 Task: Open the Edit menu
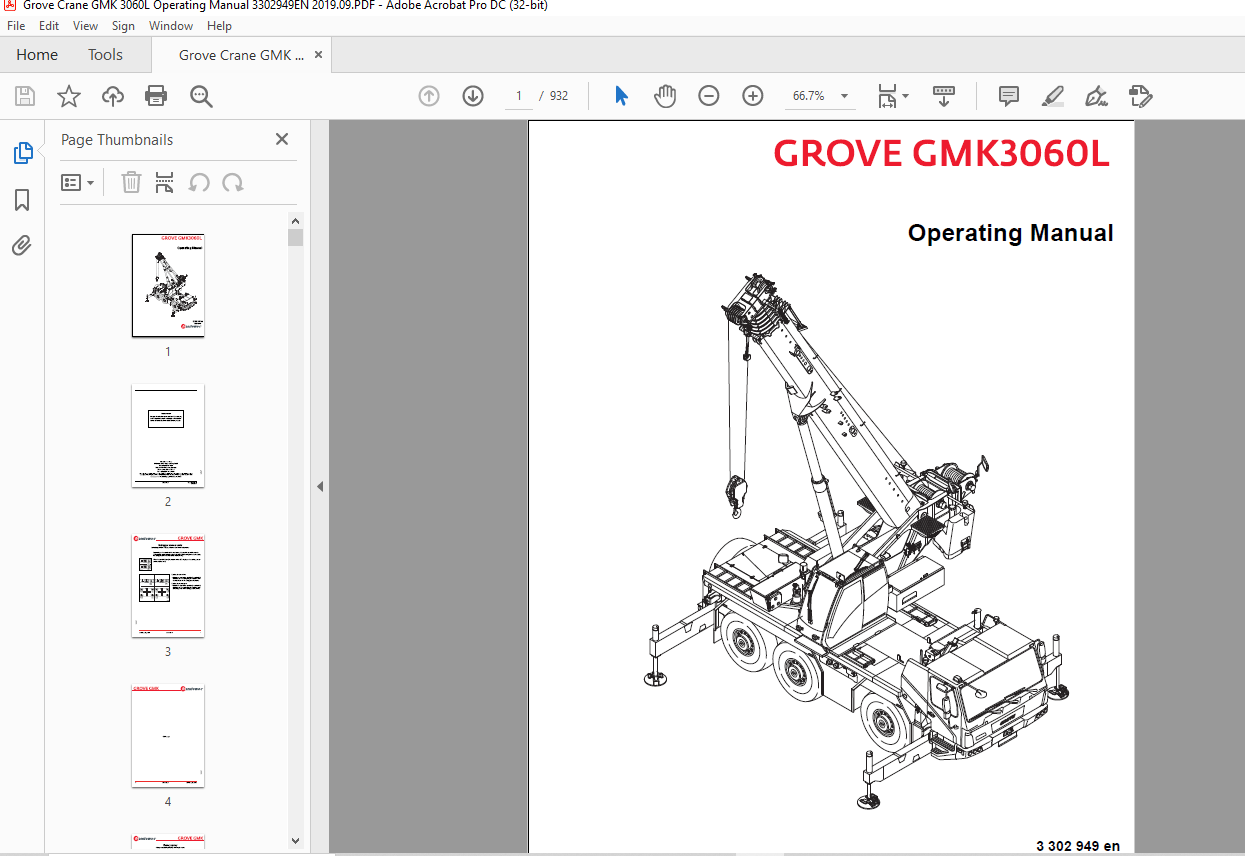point(49,26)
